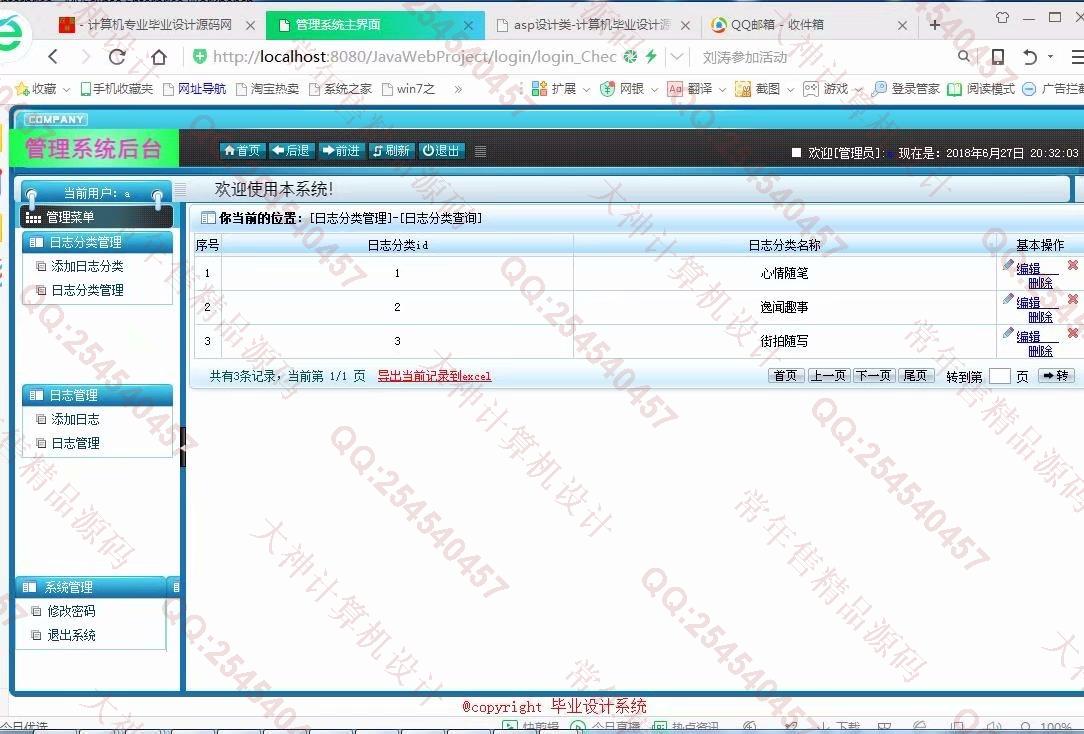Open 截图 screenshot tool
1084x734 pixels.
[x=758, y=88]
